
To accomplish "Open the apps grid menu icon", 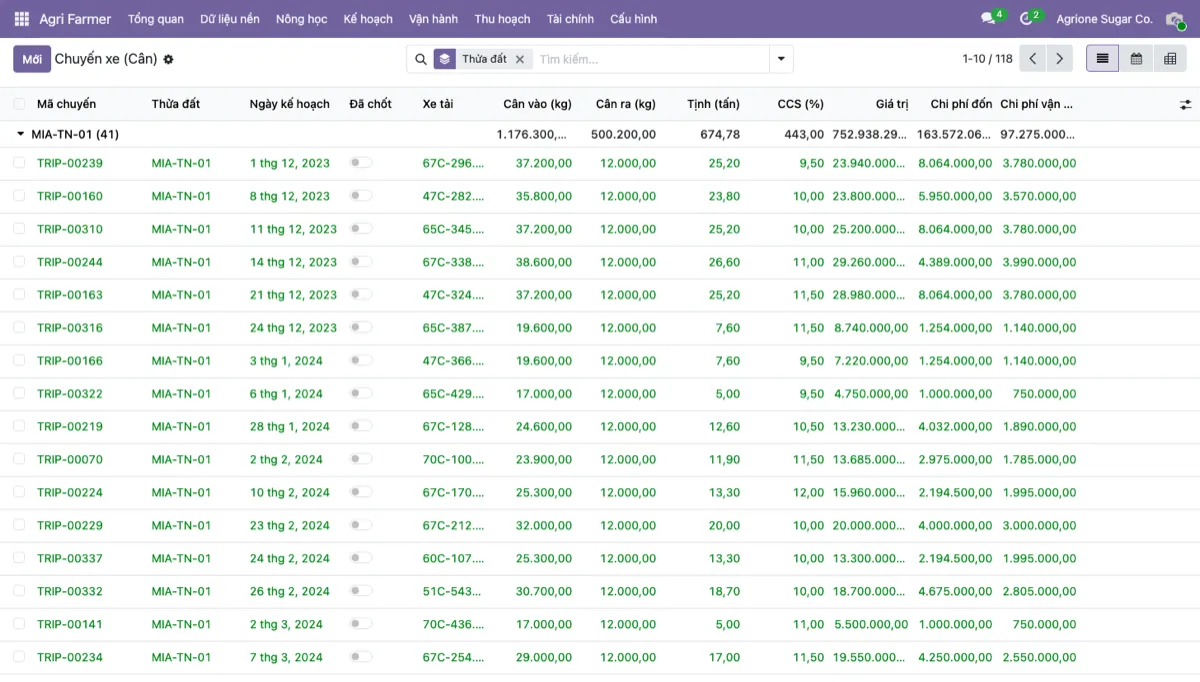I will tap(21, 19).
